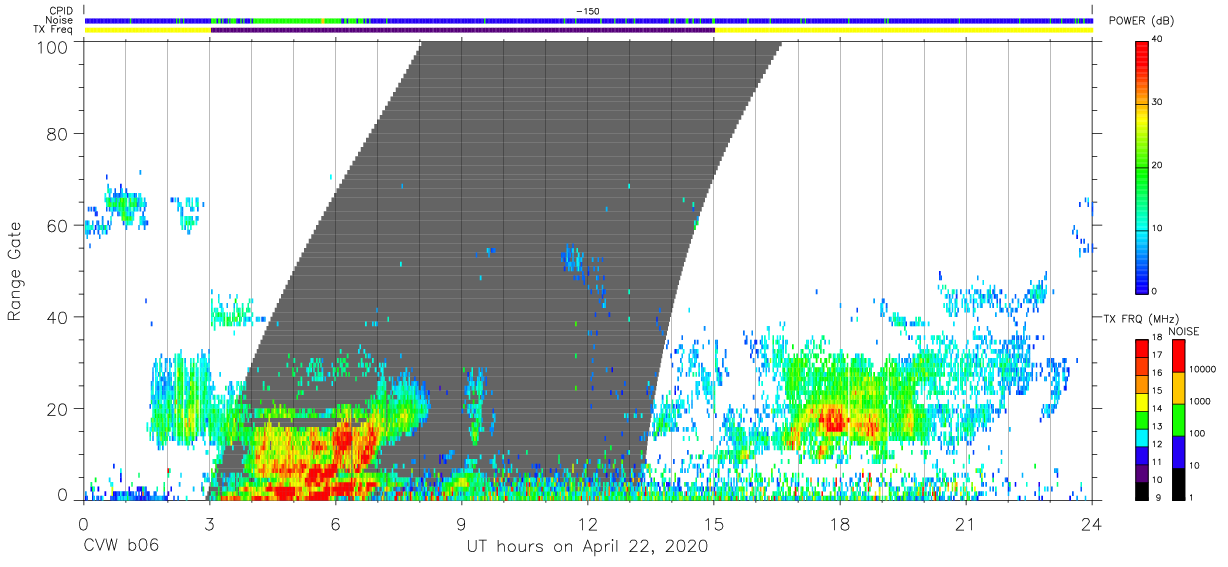The width and height of the screenshot is (1228, 567).
Task: Click the '14' tick on TX FRQ scale
Action: pyautogui.click(x=1158, y=408)
